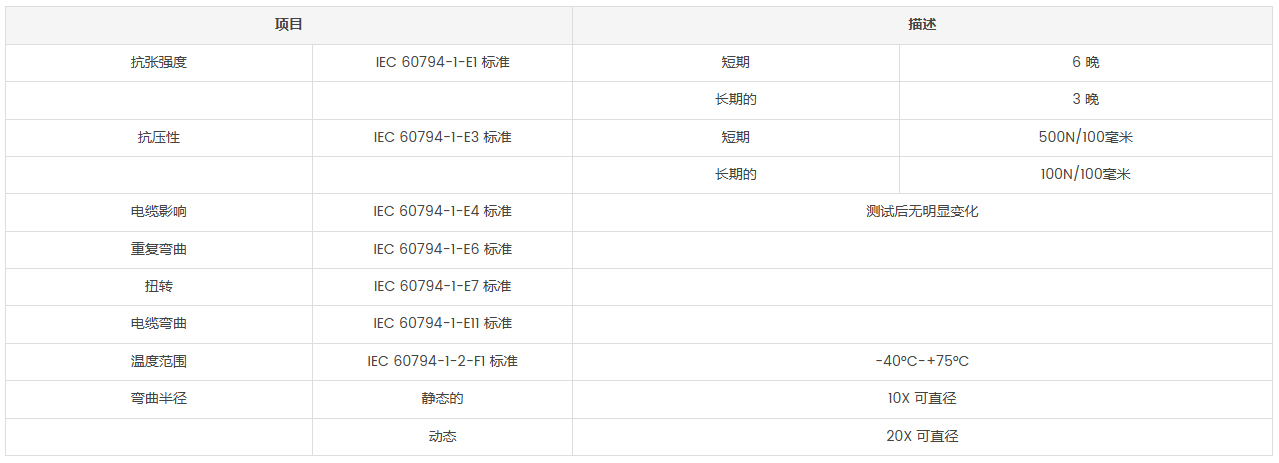
Task: Click the 弯曲半径 row label
Action: (158, 398)
